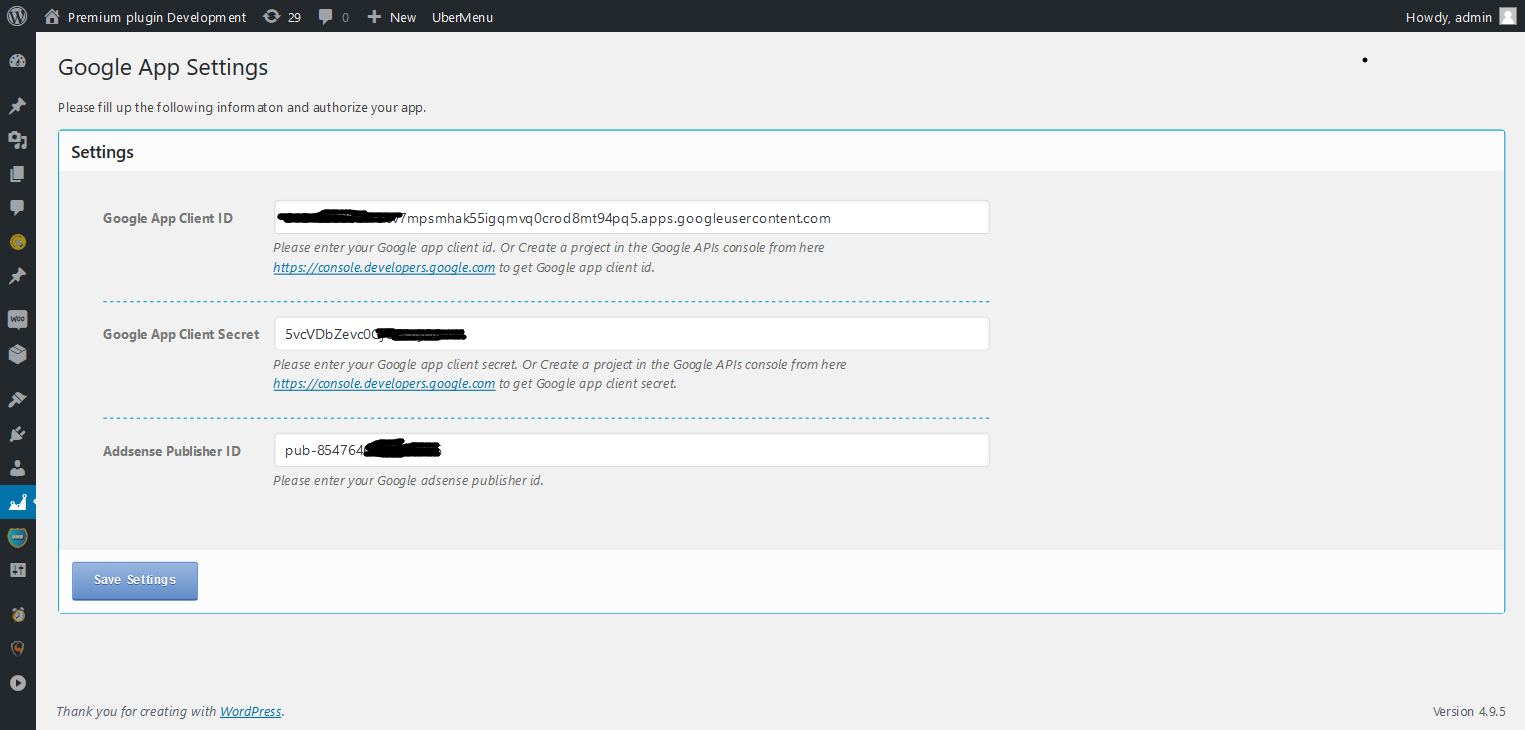Open the comments bubble showing 0
The height and width of the screenshot is (730, 1525).
pyautogui.click(x=334, y=16)
